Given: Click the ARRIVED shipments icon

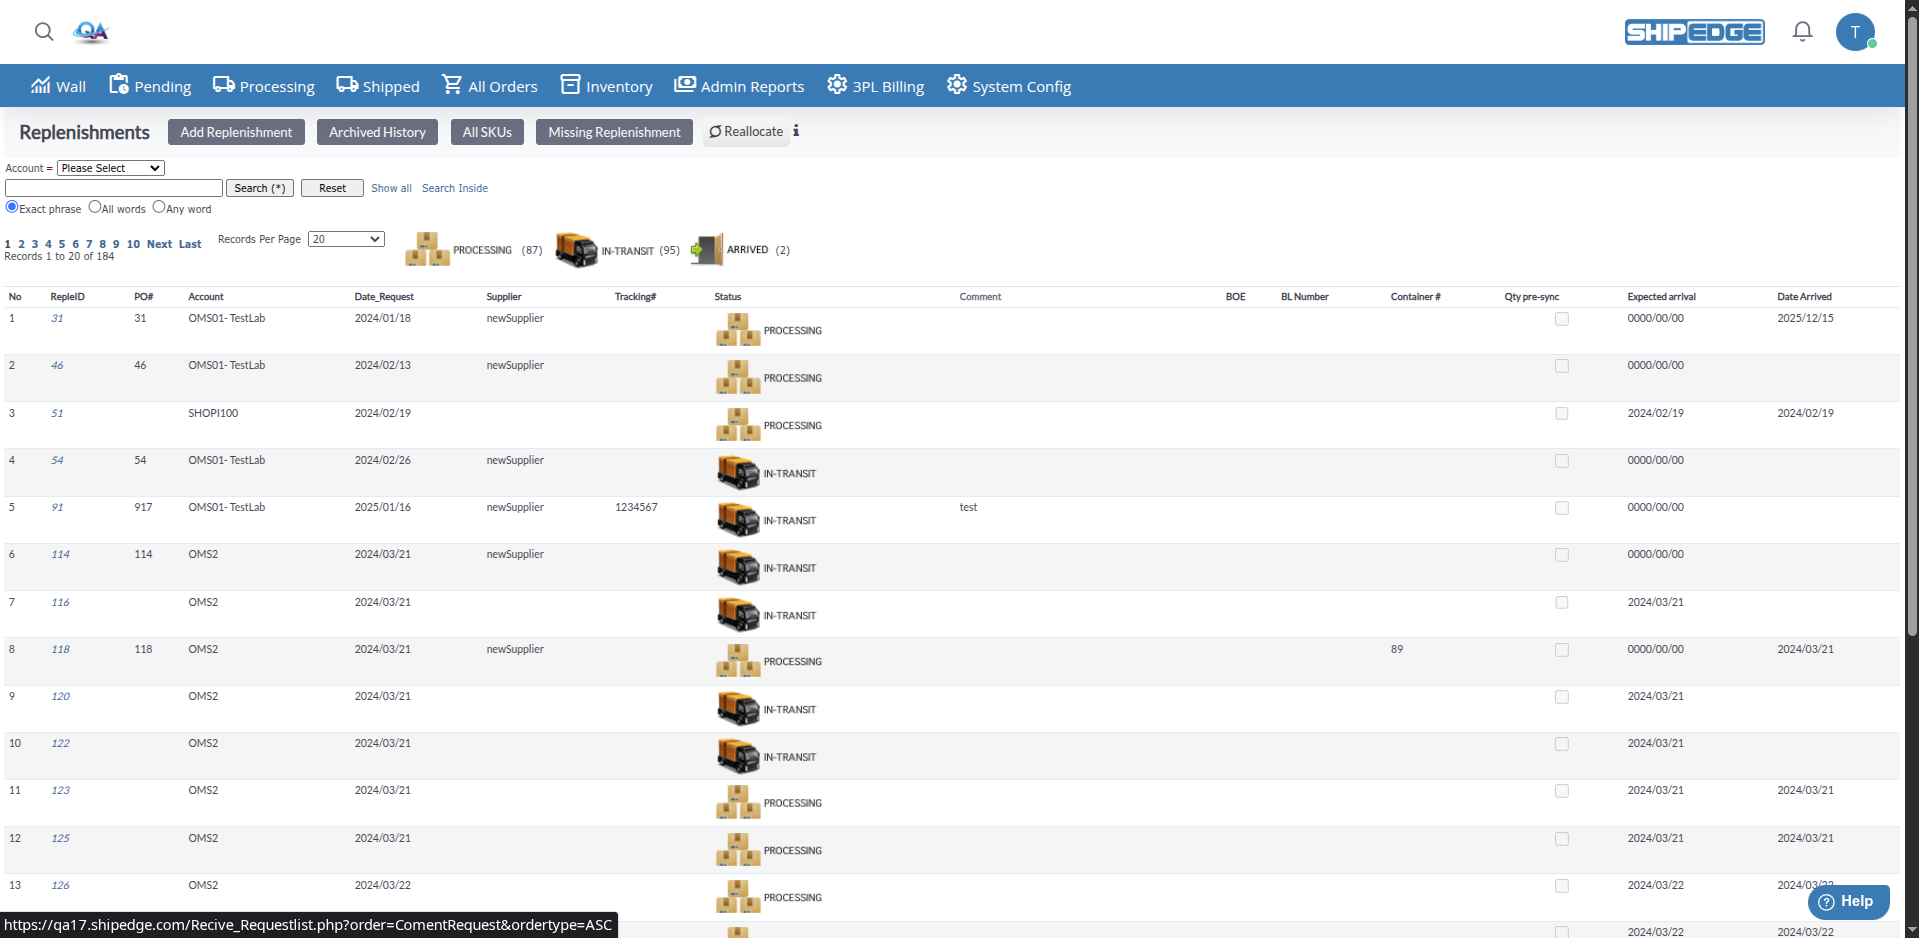Looking at the screenshot, I should coord(708,249).
